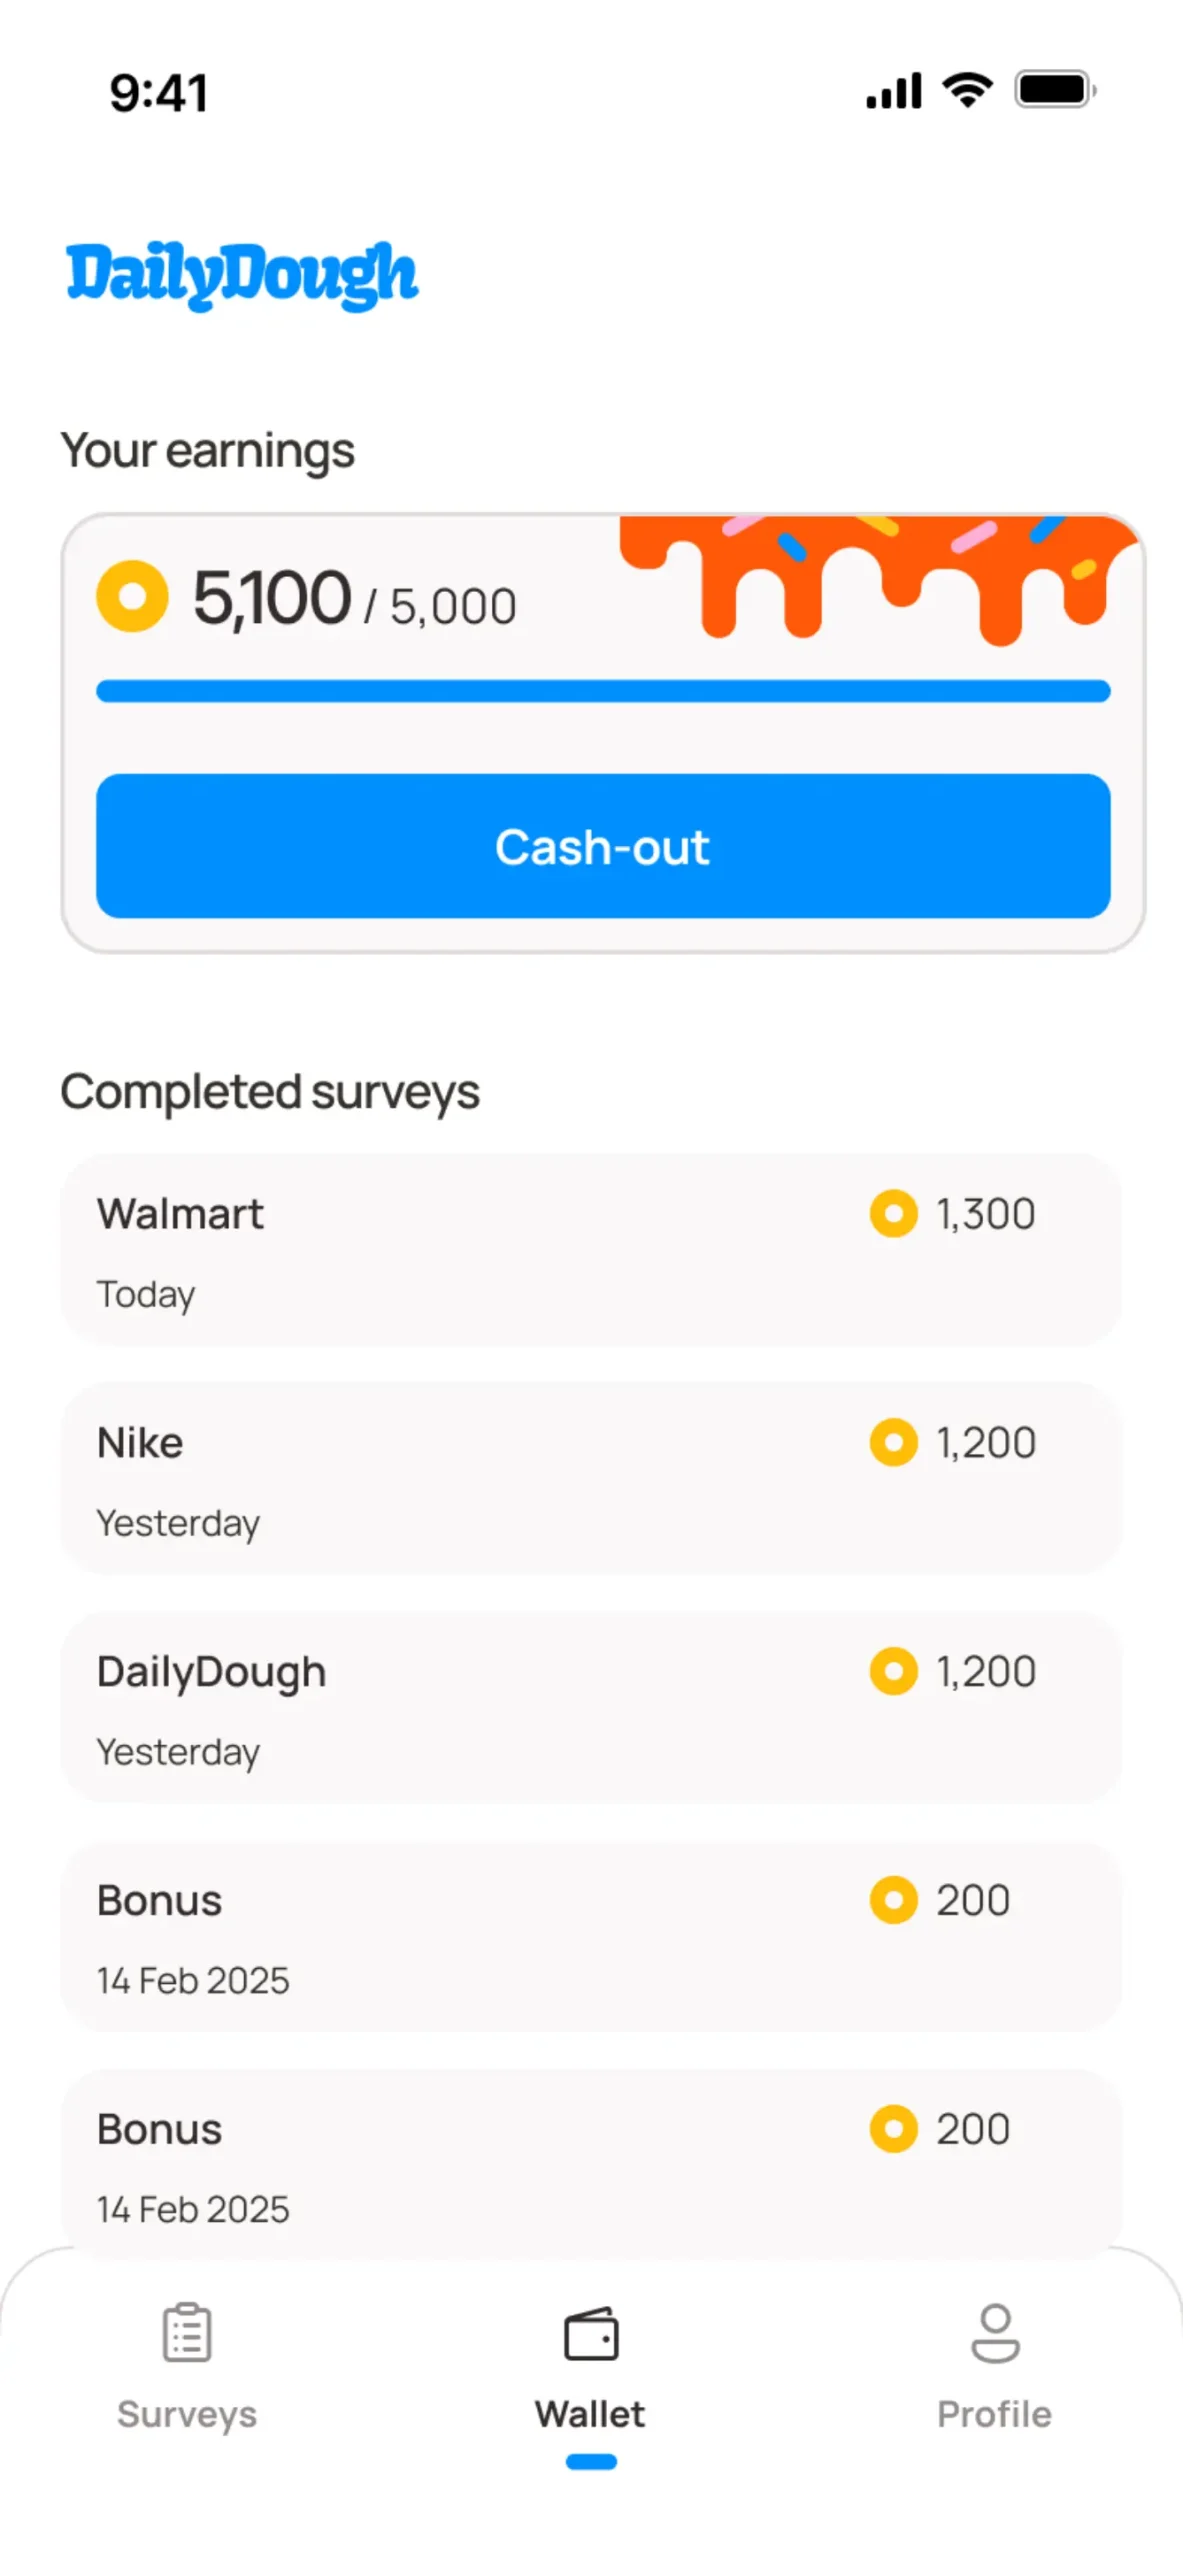1183x2560 pixels.
Task: Tap the battery indicator icon
Action: point(1056,90)
